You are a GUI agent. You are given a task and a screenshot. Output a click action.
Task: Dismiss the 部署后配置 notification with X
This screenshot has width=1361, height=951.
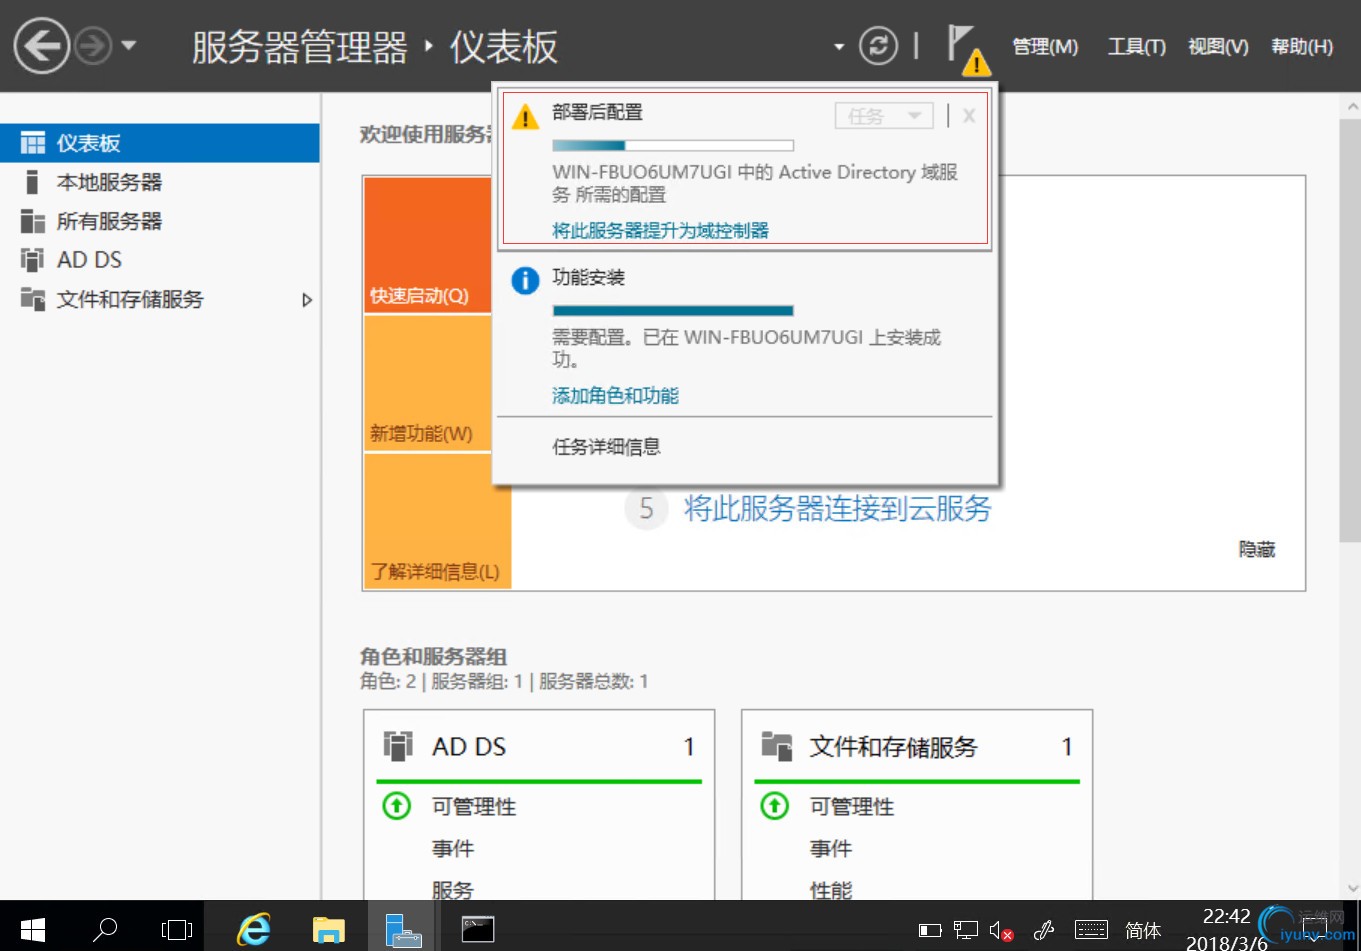pyautogui.click(x=969, y=116)
